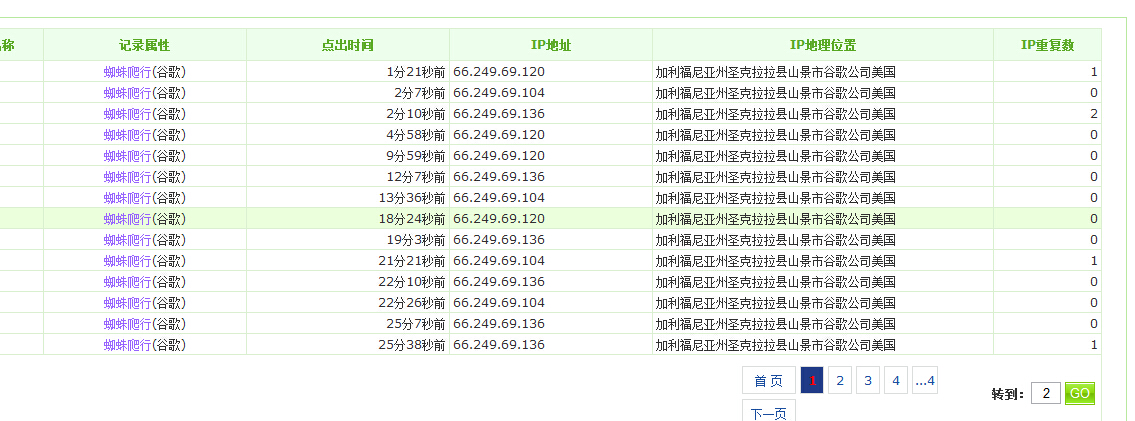Click IP 66.249.69.104 in 21分21秒前 row

499,260
